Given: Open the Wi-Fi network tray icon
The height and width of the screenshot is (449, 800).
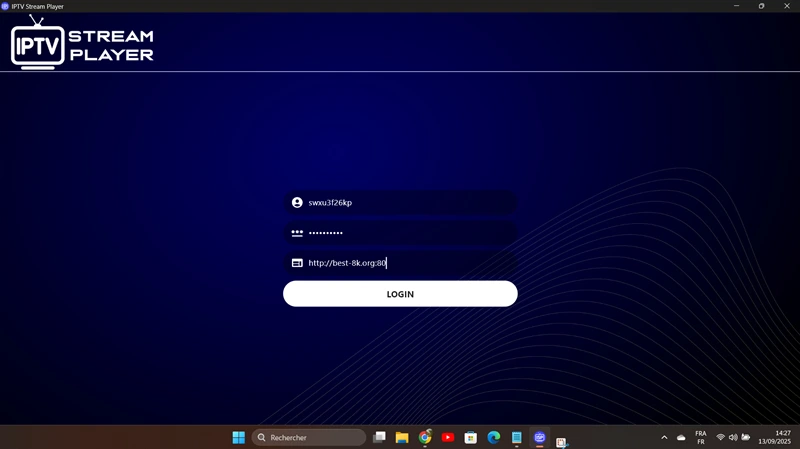Looking at the screenshot, I should [720, 437].
